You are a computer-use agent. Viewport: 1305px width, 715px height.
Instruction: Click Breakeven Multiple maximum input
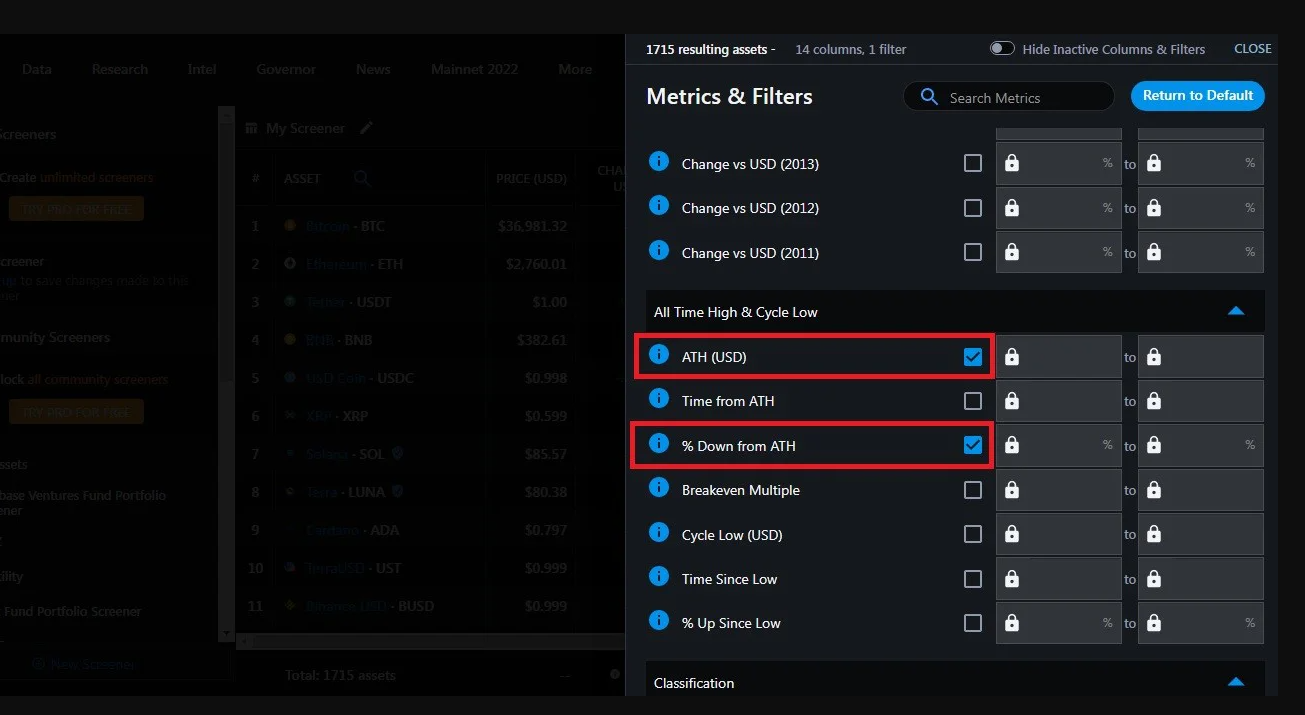click(1201, 490)
